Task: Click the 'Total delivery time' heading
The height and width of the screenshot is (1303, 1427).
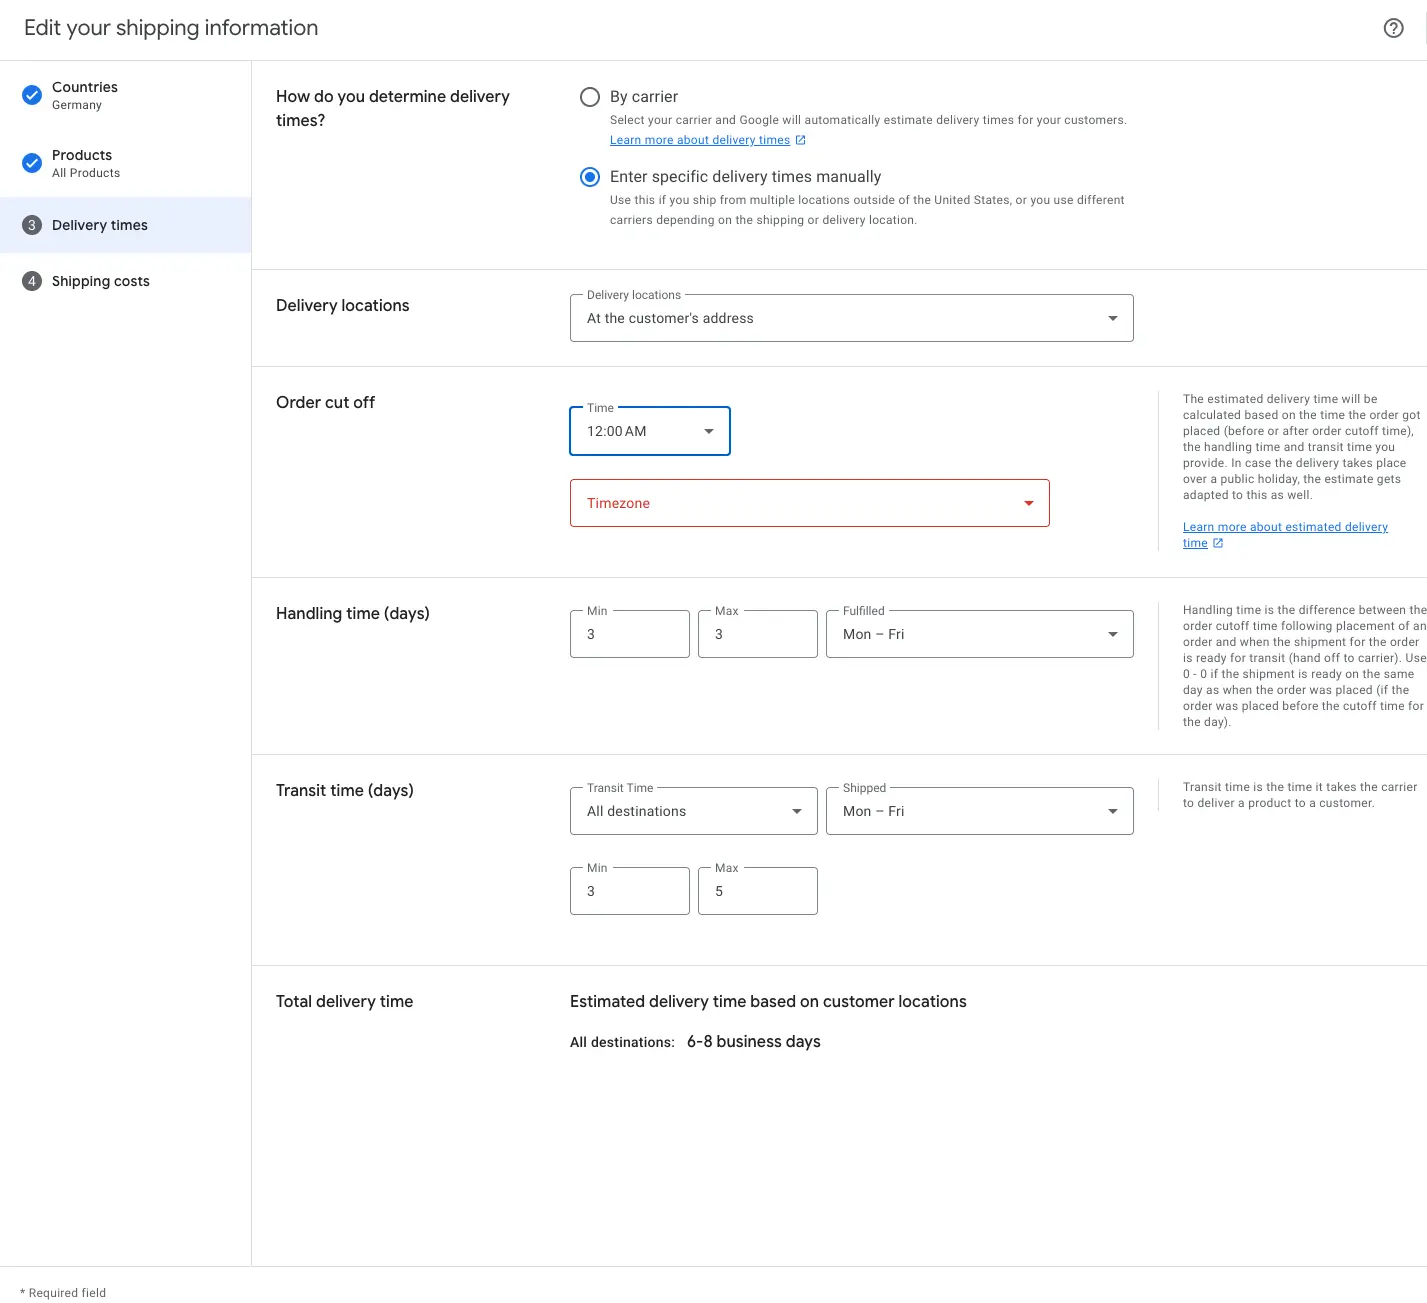Action: point(344,1002)
